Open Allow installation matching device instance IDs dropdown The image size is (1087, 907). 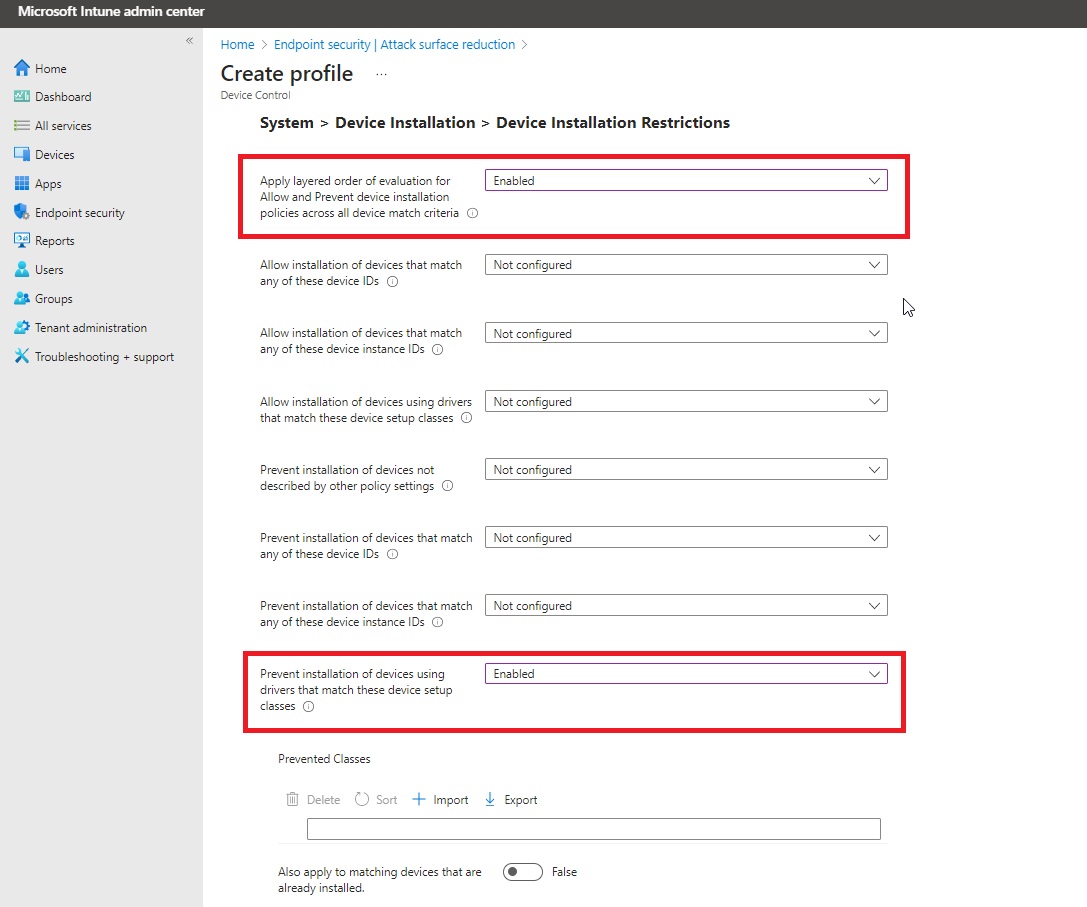pyautogui.click(x=686, y=334)
